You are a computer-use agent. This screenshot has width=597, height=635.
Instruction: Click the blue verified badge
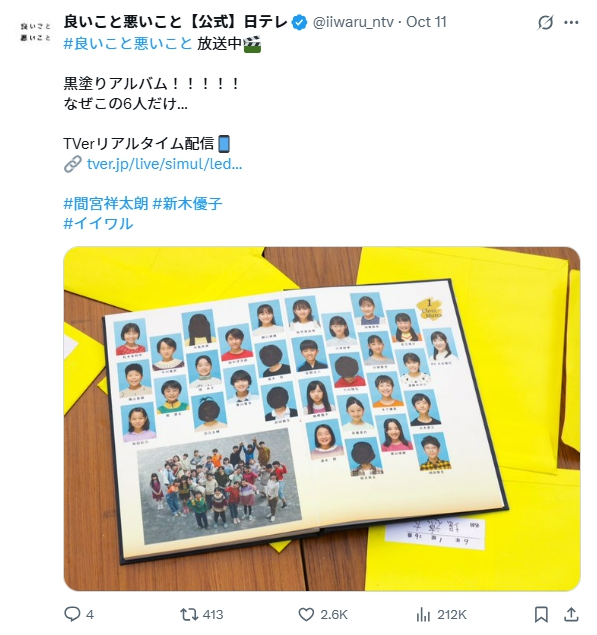[299, 22]
